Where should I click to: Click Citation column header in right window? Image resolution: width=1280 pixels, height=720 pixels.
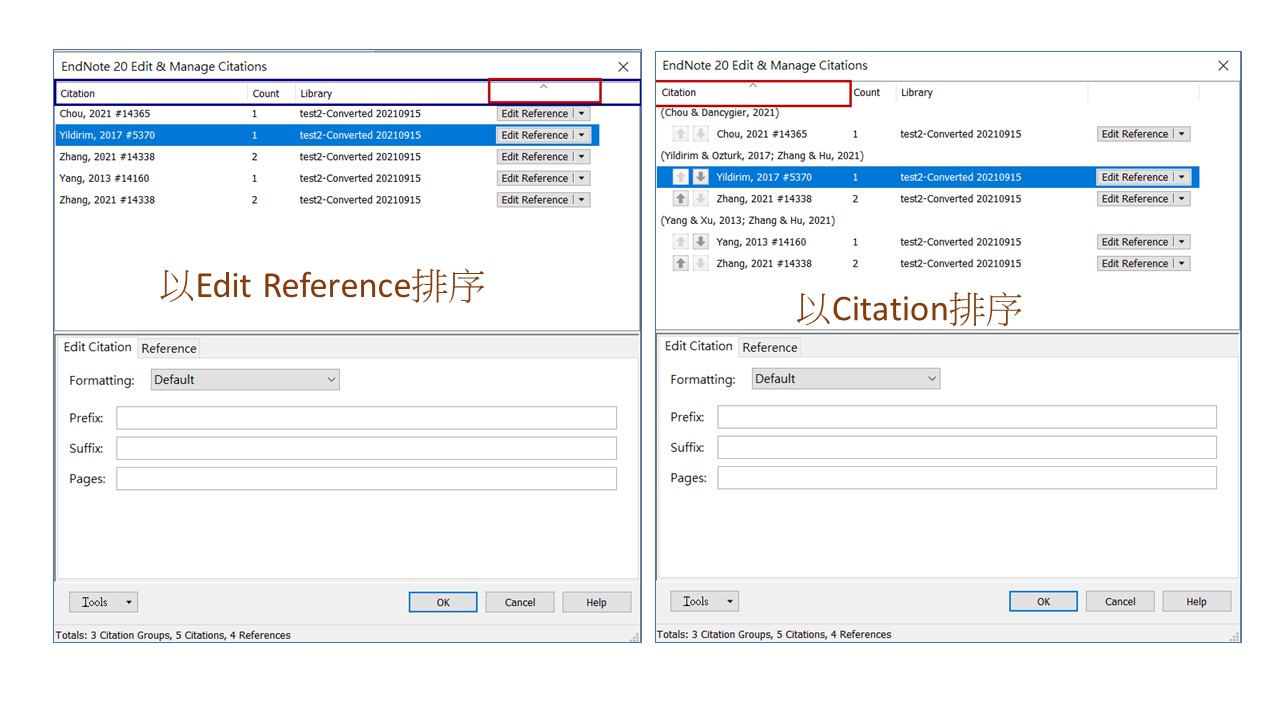[x=754, y=92]
